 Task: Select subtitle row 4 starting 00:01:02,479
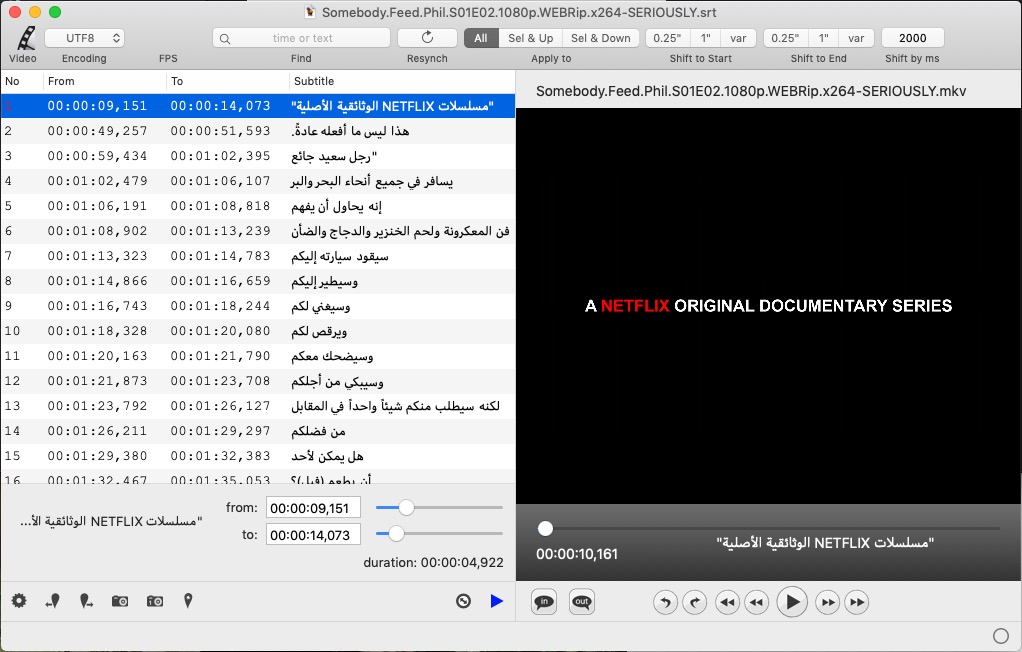pyautogui.click(x=258, y=181)
